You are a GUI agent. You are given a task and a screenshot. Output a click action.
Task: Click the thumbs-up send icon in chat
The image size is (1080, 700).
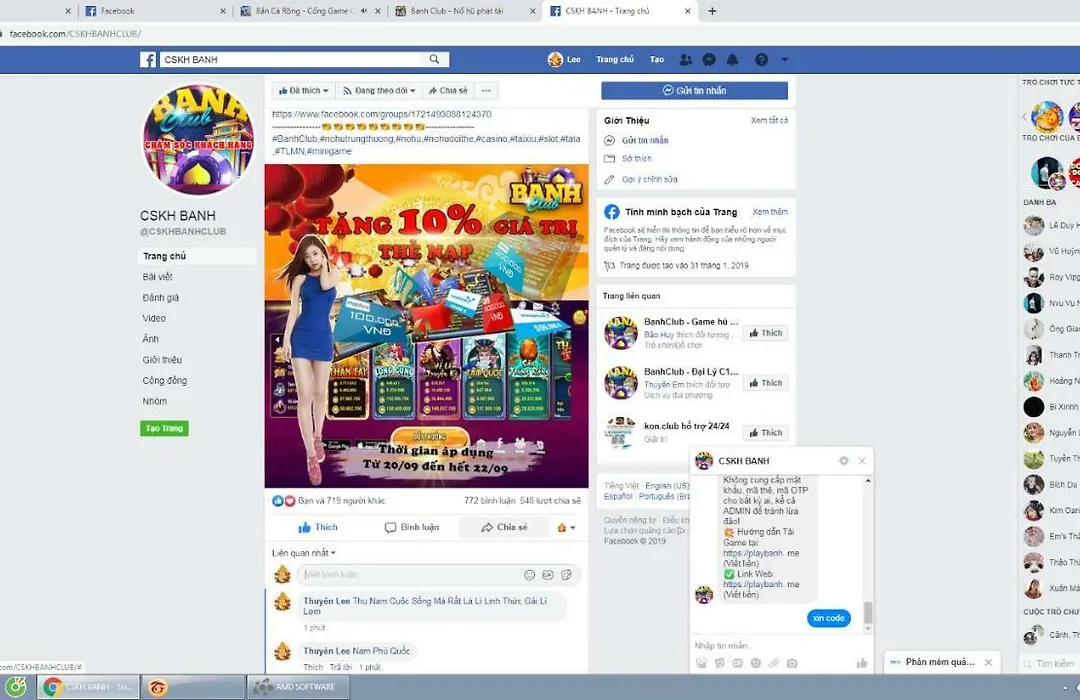(x=862, y=663)
